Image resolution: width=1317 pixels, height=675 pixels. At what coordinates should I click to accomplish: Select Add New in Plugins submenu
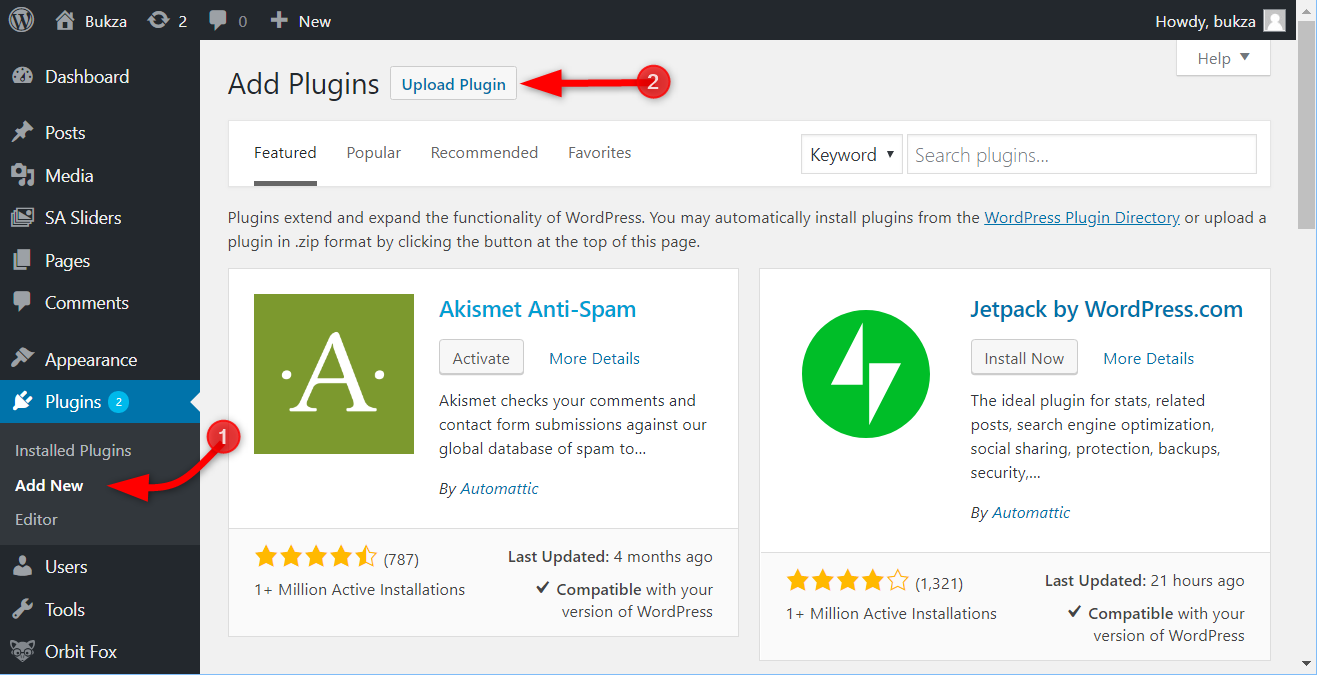49,485
